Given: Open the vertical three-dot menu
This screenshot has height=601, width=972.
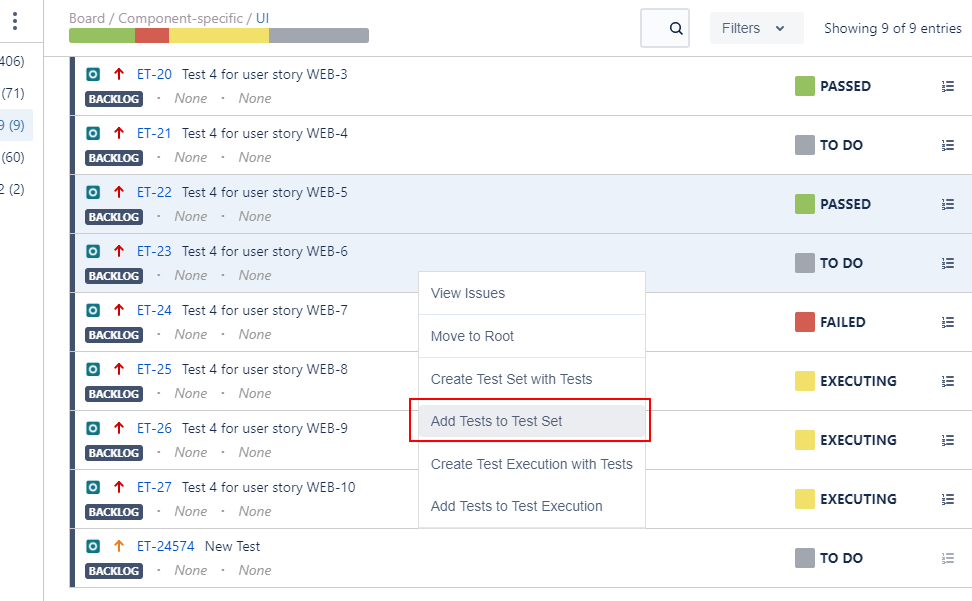Looking at the screenshot, I should [x=15, y=21].
